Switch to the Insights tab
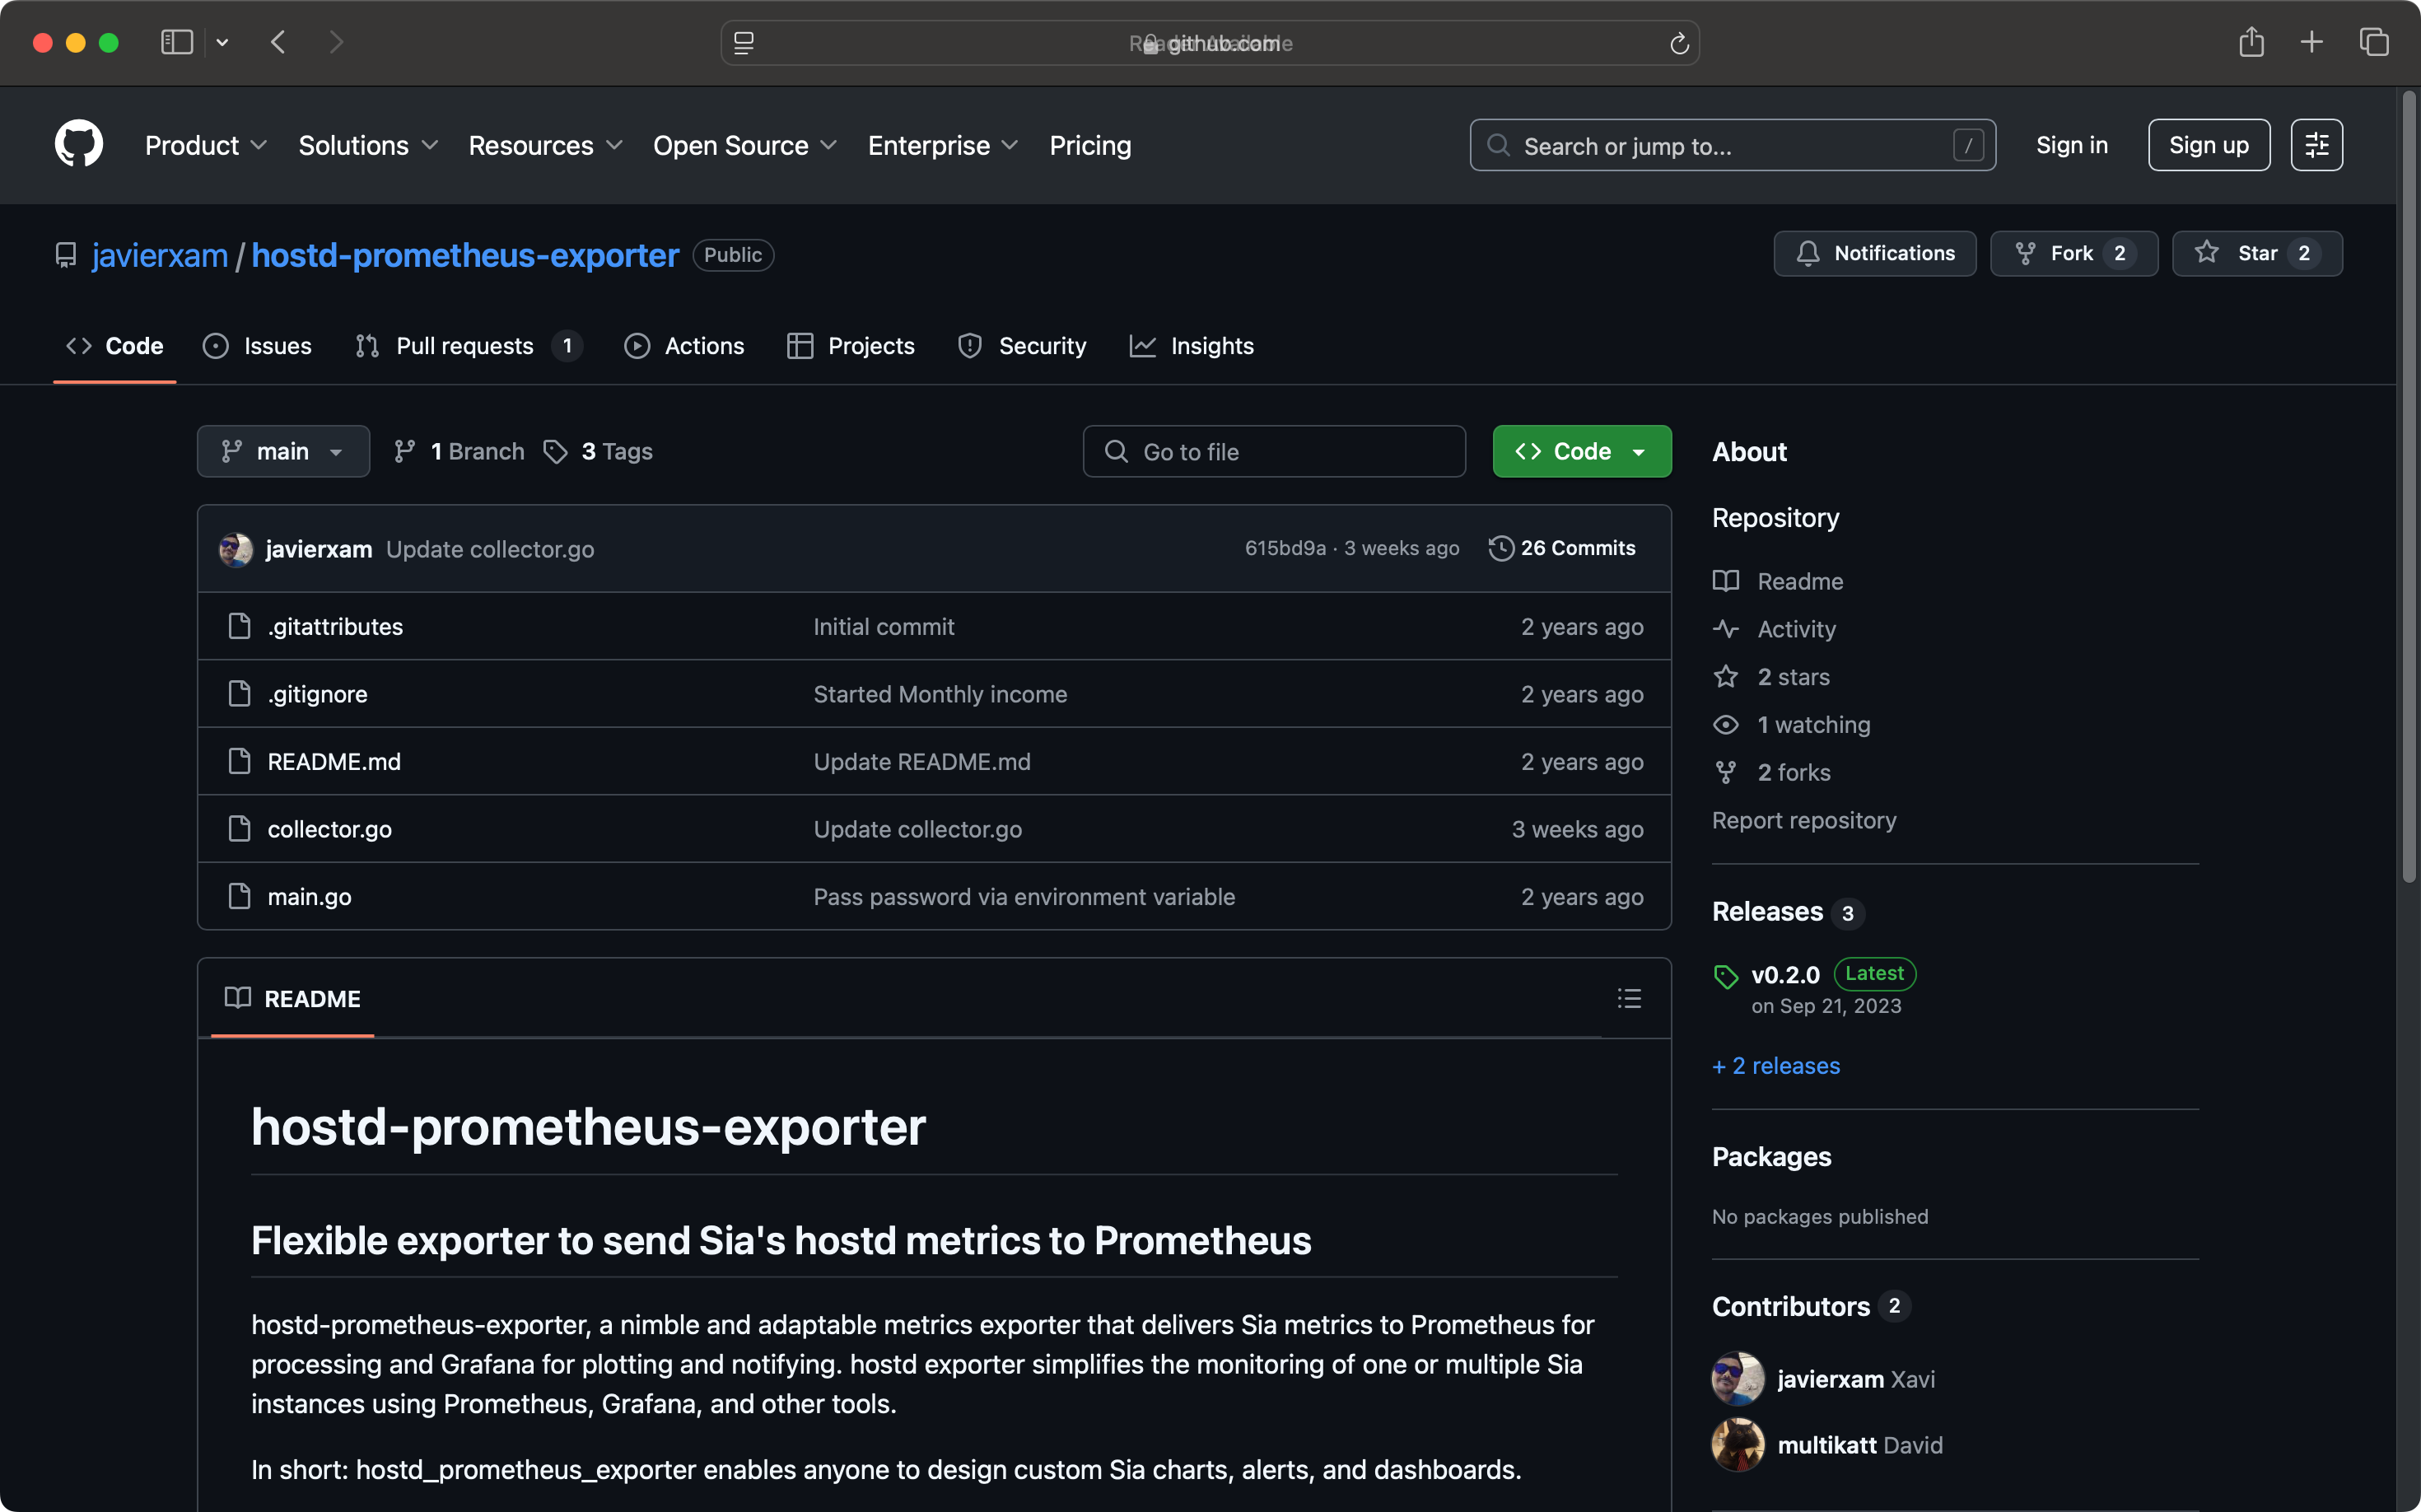Viewport: 2421px width, 1512px height. [x=1191, y=346]
